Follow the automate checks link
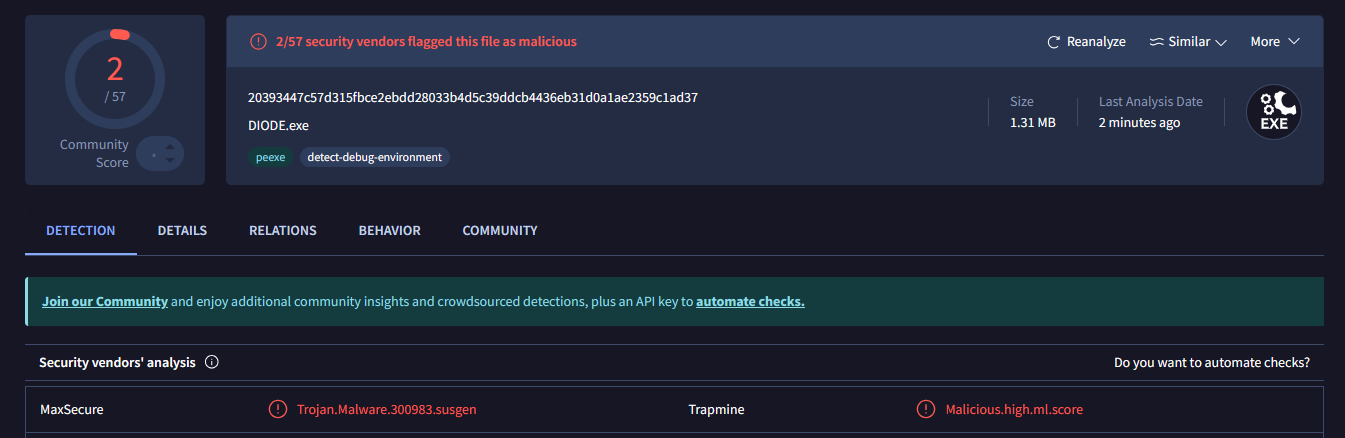Viewport: 1345px width, 438px height. (x=750, y=301)
